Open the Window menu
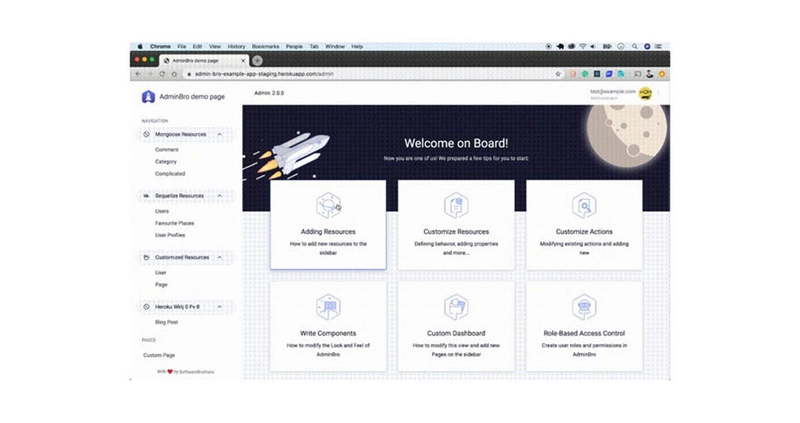The image size is (800, 423). point(335,46)
